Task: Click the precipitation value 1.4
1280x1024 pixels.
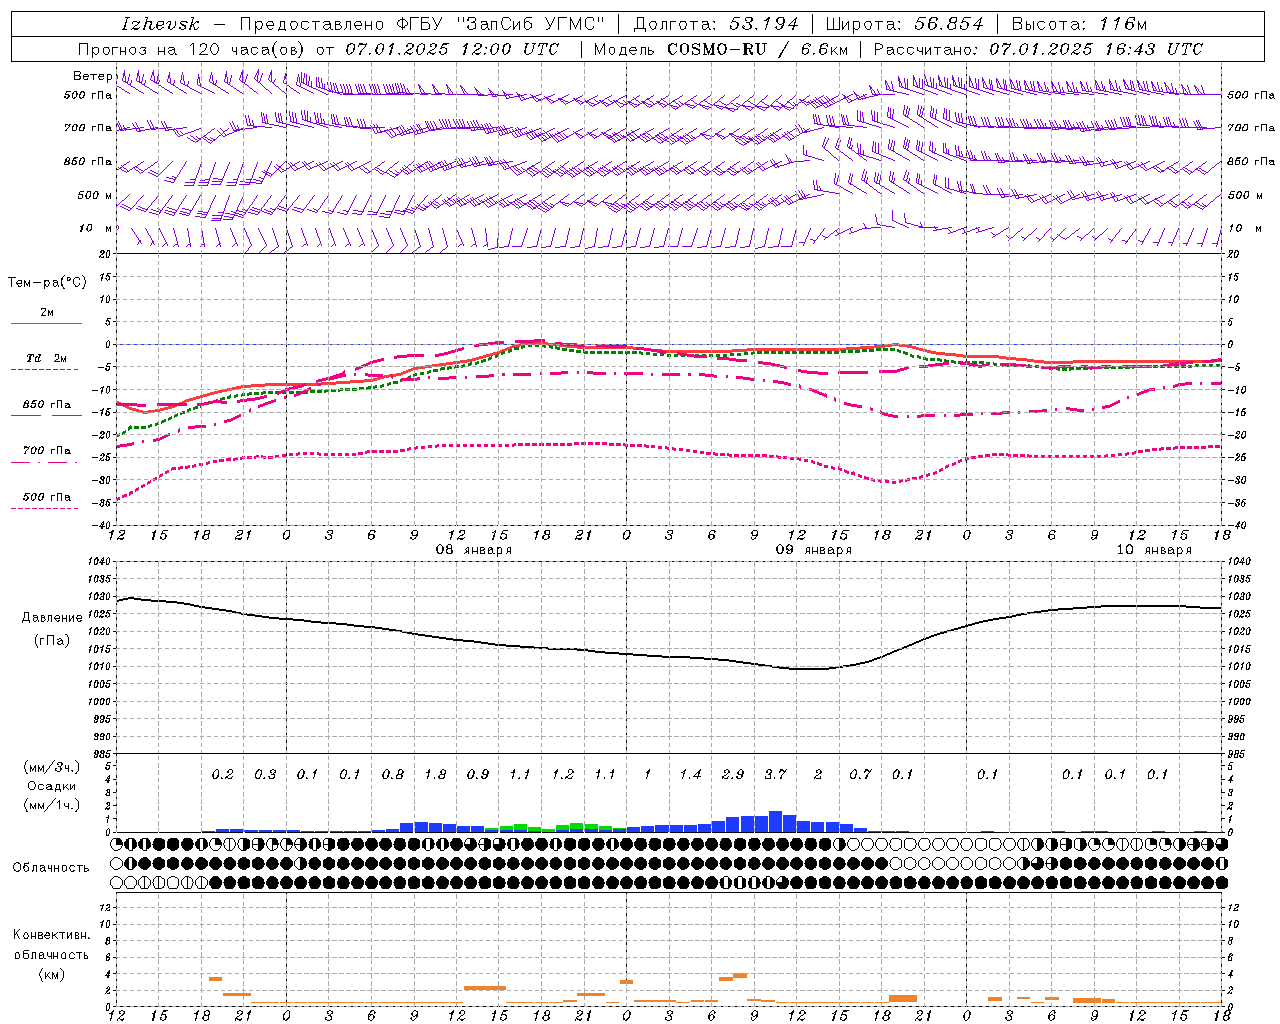Action: point(690,774)
